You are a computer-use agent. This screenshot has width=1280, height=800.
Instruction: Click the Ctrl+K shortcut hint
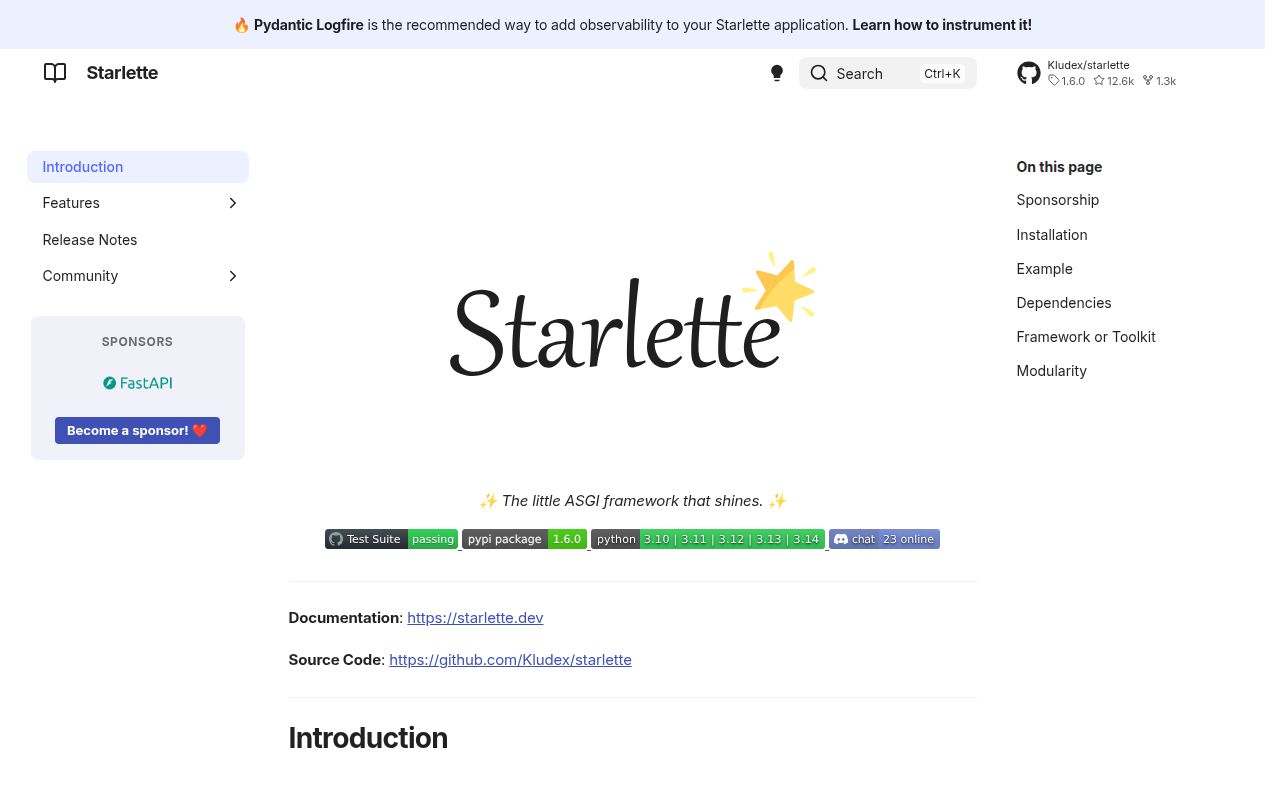942,73
